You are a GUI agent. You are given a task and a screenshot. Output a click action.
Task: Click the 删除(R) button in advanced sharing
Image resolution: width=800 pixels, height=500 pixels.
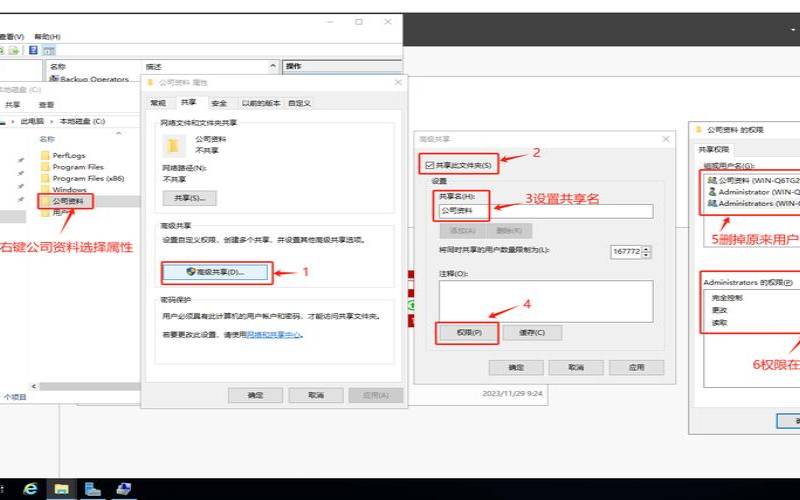point(509,231)
